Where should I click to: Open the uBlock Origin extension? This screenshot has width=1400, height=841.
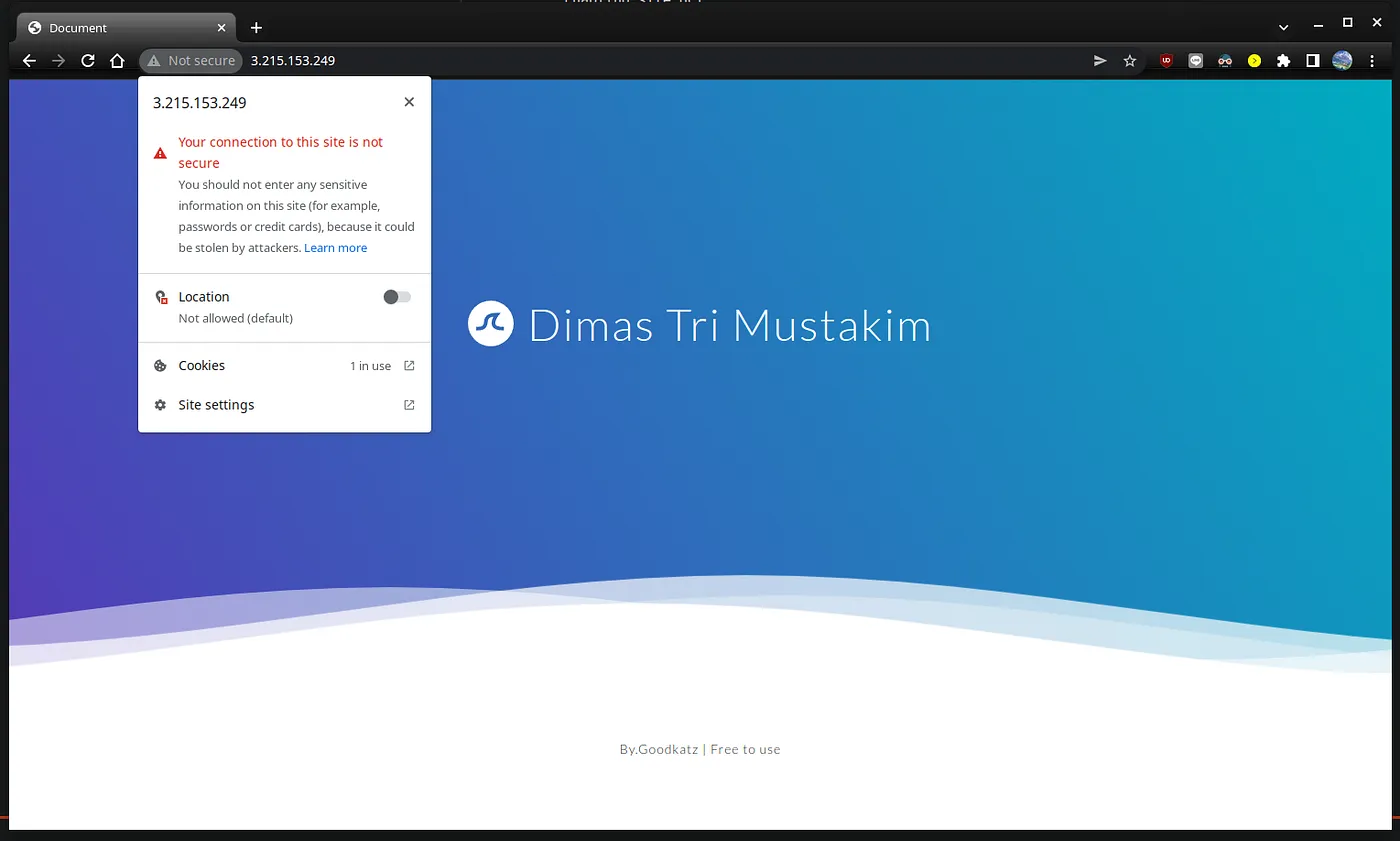[x=1165, y=60]
